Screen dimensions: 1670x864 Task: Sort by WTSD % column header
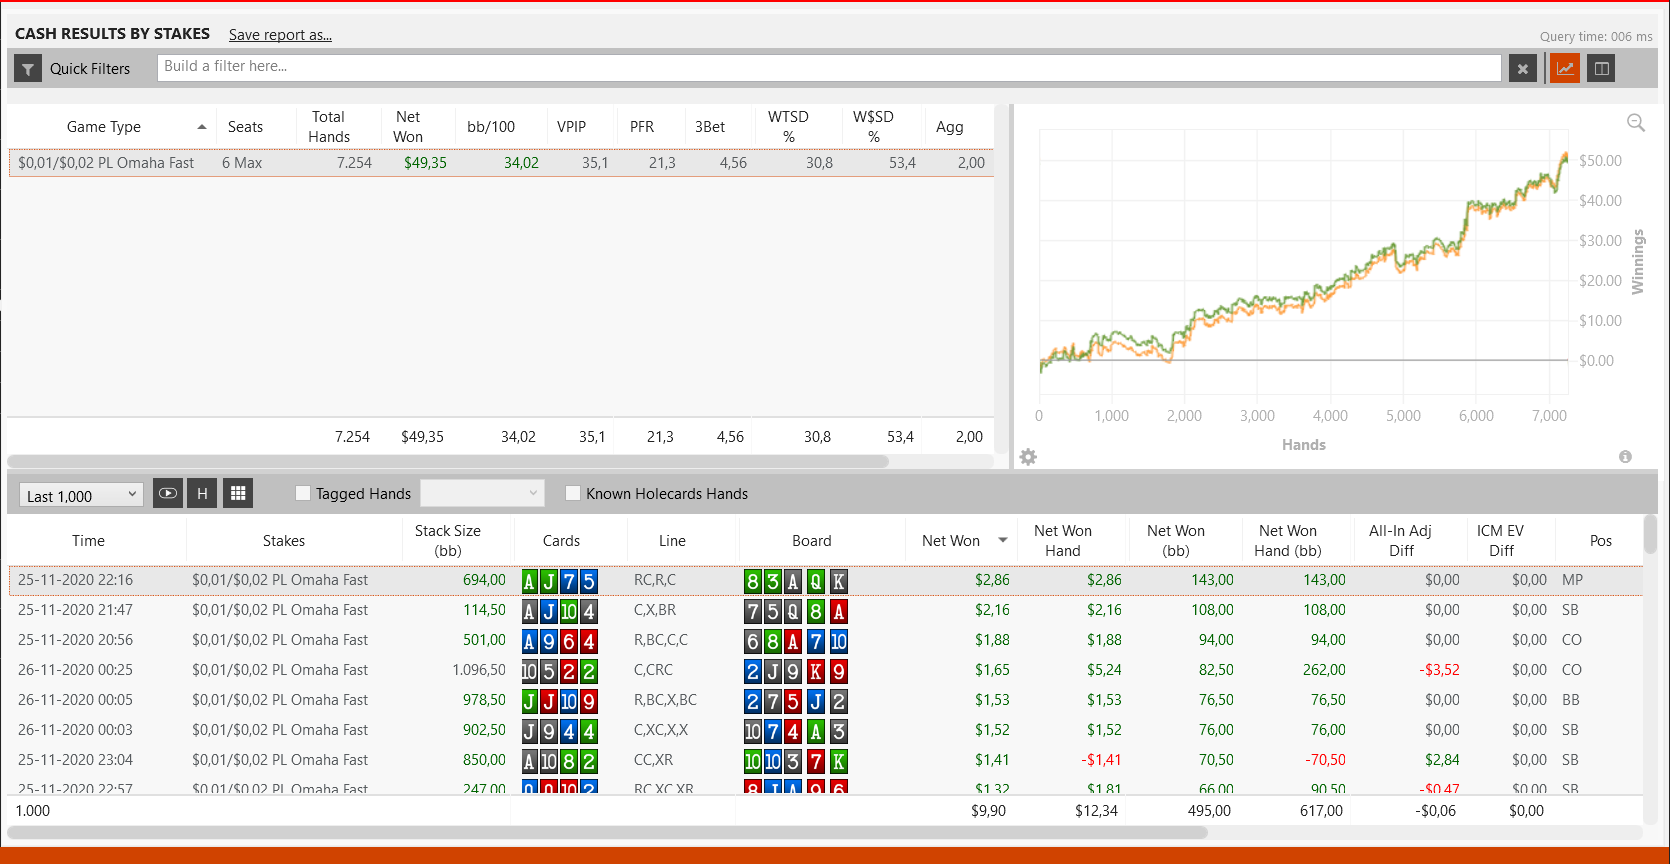click(788, 127)
